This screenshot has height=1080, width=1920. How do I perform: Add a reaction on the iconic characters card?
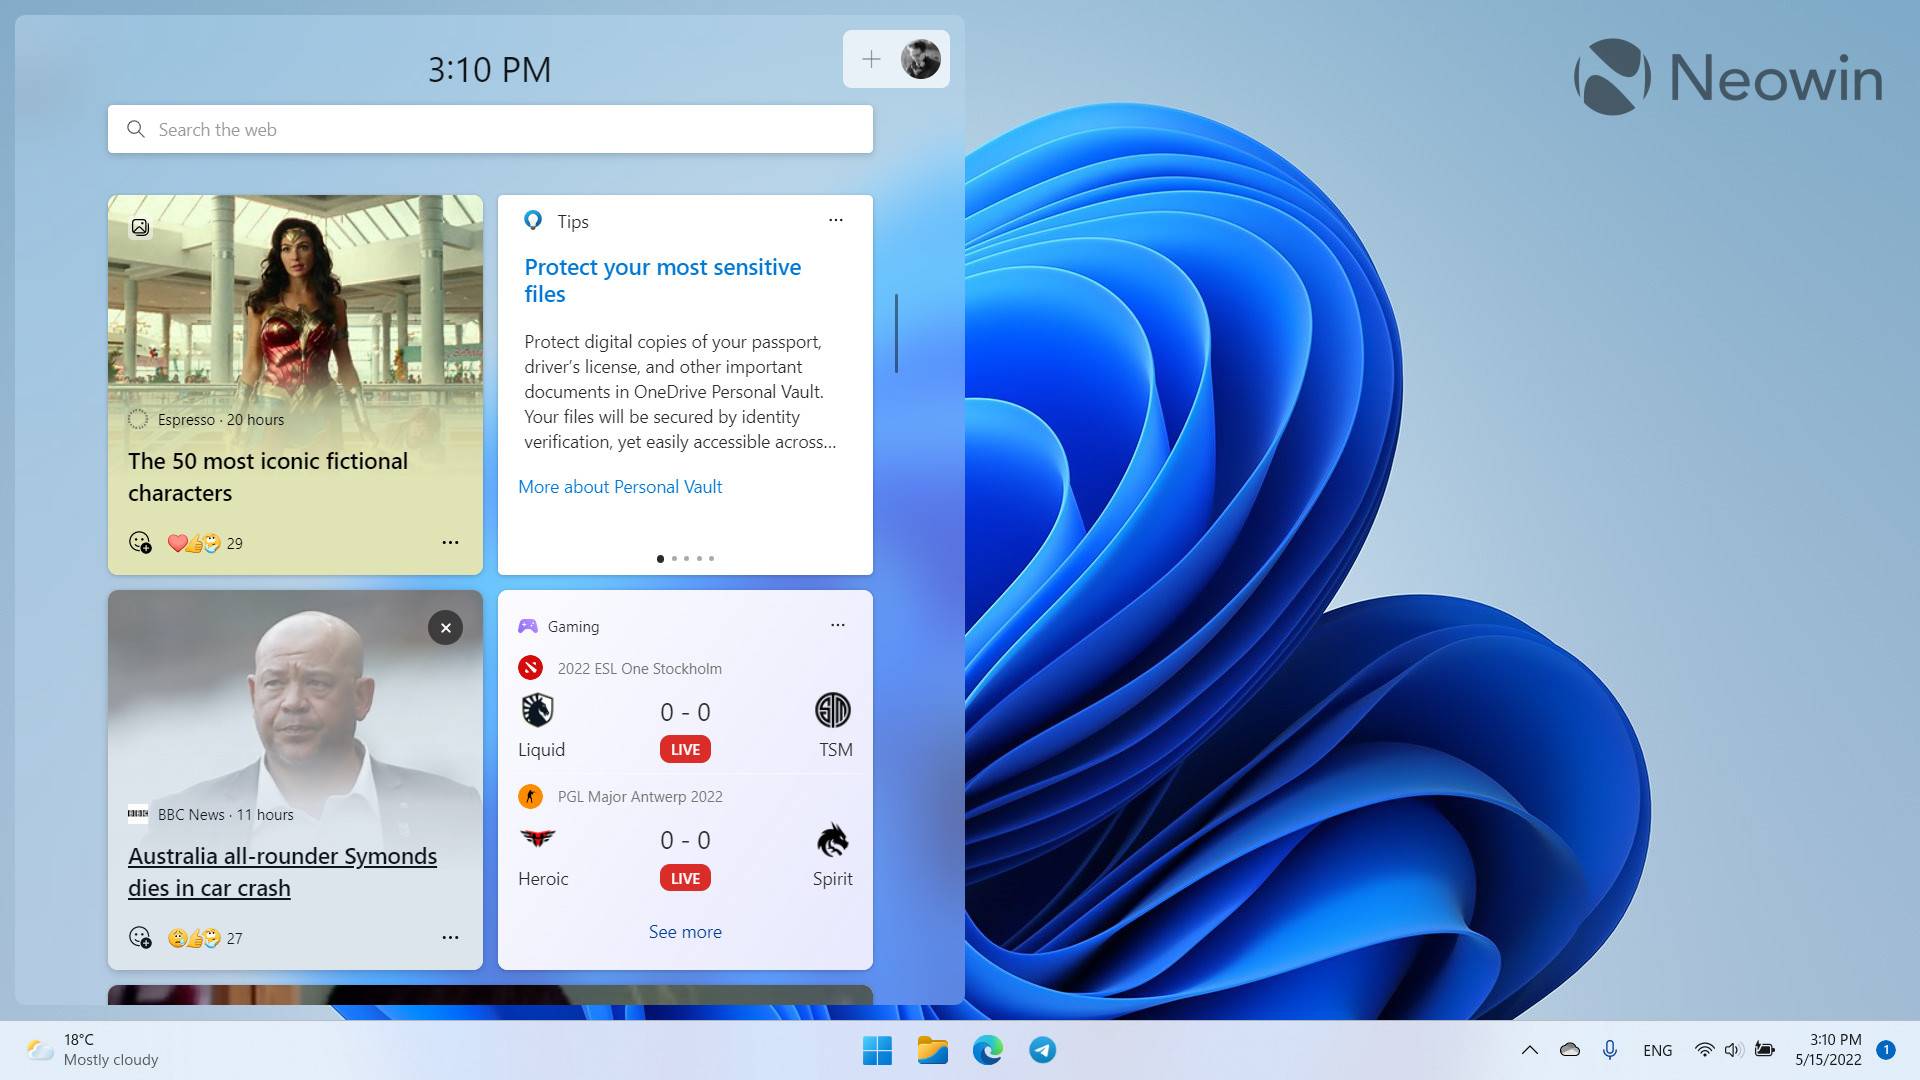coord(140,543)
